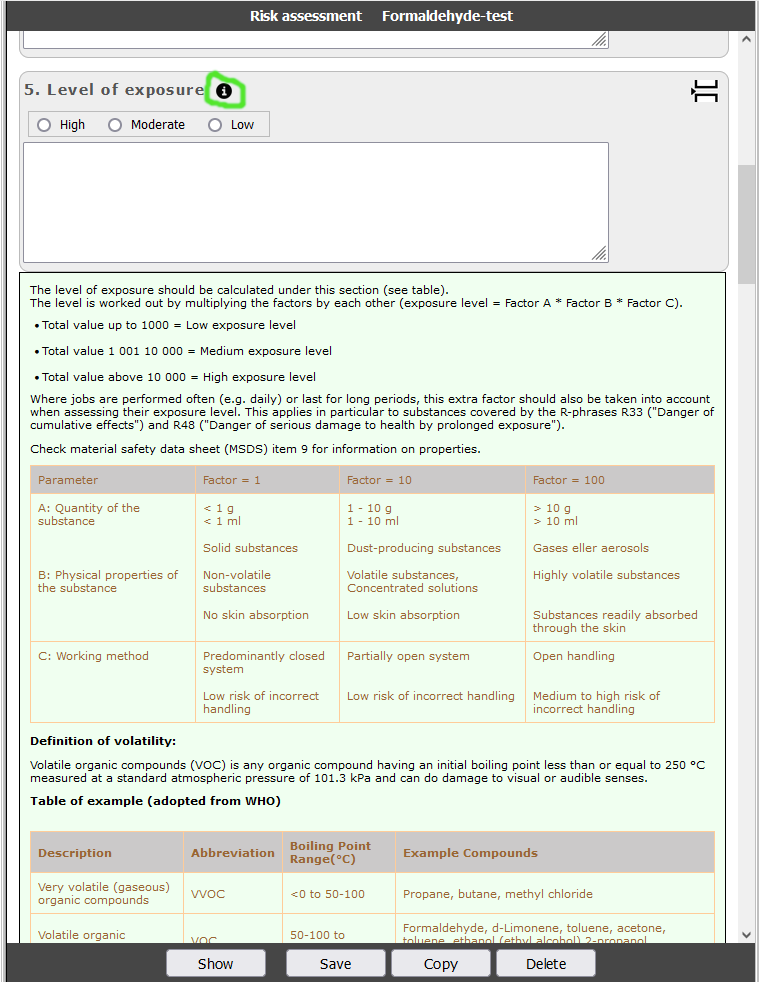Select the Low exposure radio button
This screenshot has height=982, width=759.
pyautogui.click(x=215, y=125)
